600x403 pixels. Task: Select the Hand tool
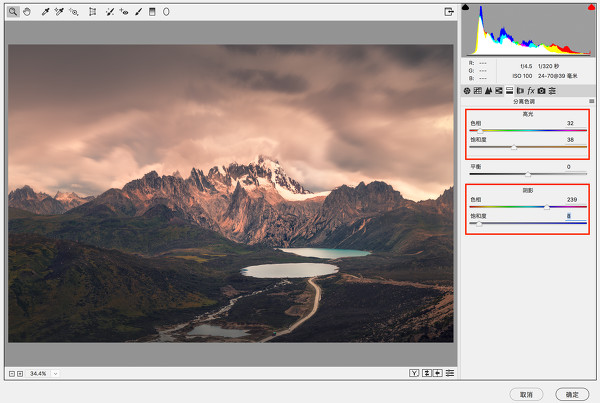27,12
